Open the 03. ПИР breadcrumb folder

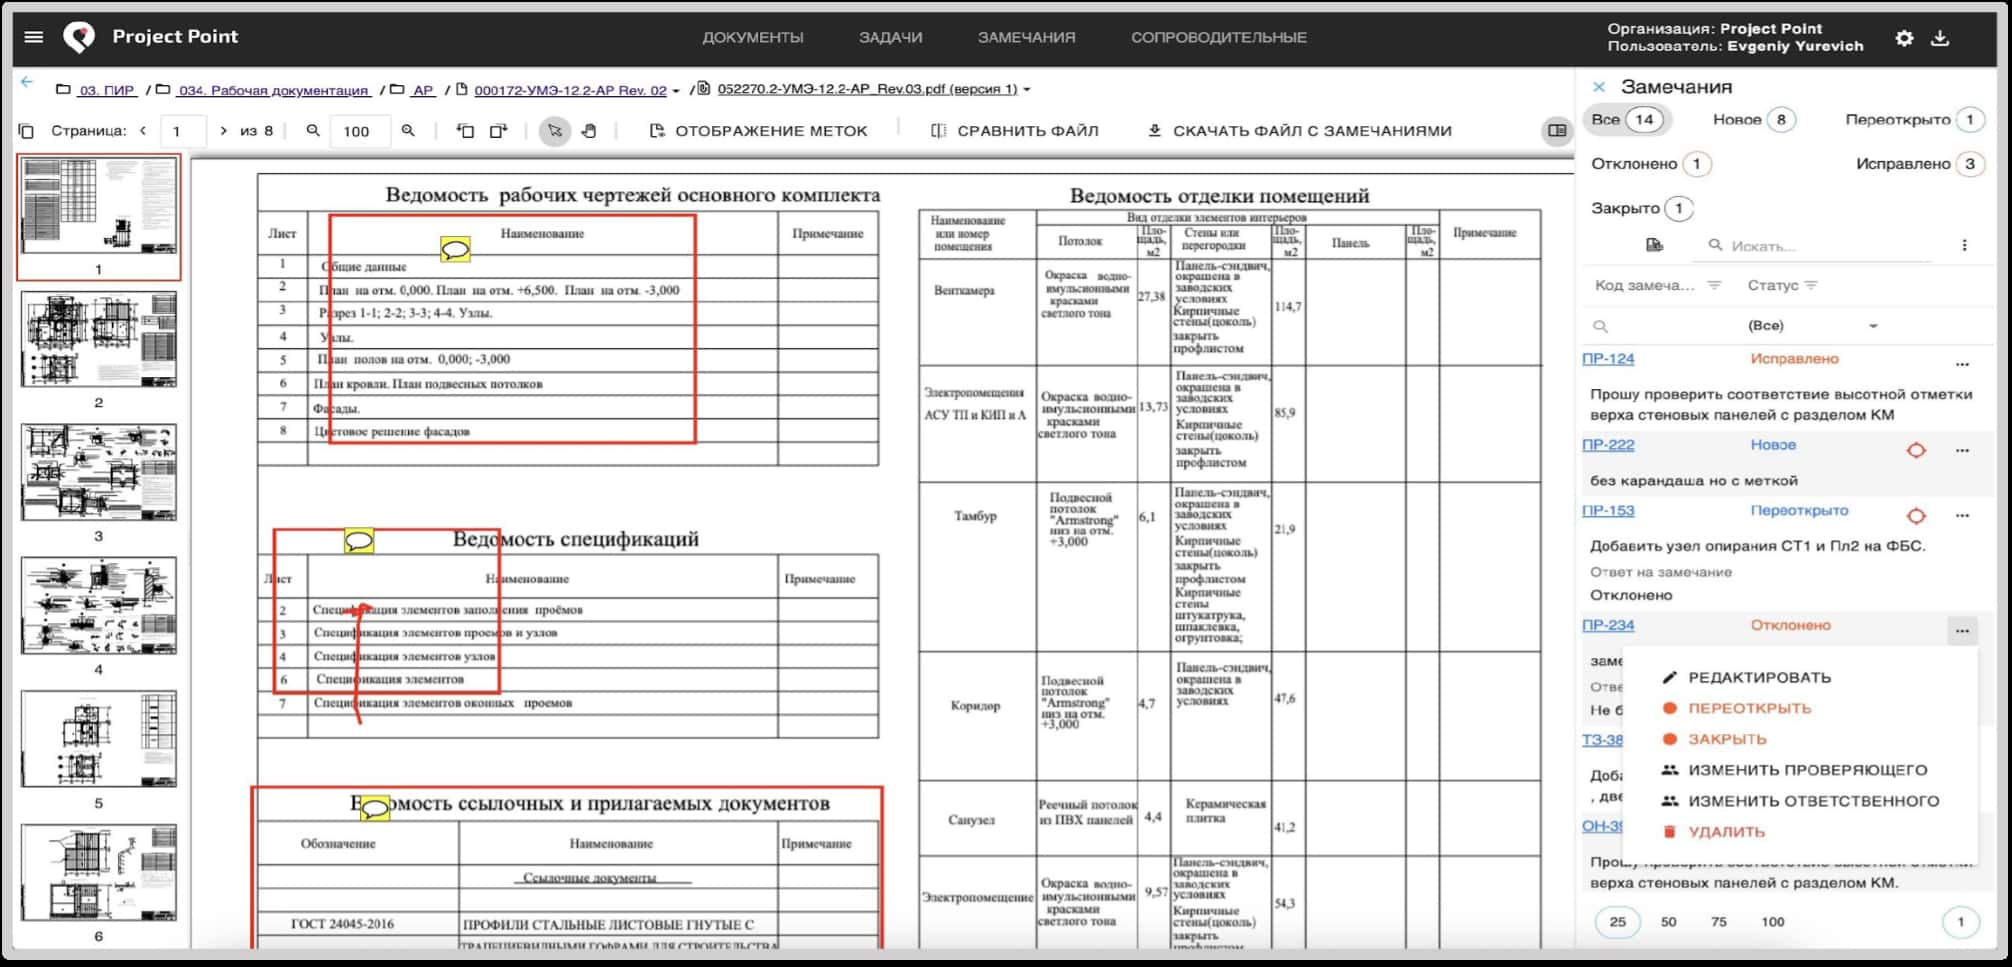(x=106, y=90)
